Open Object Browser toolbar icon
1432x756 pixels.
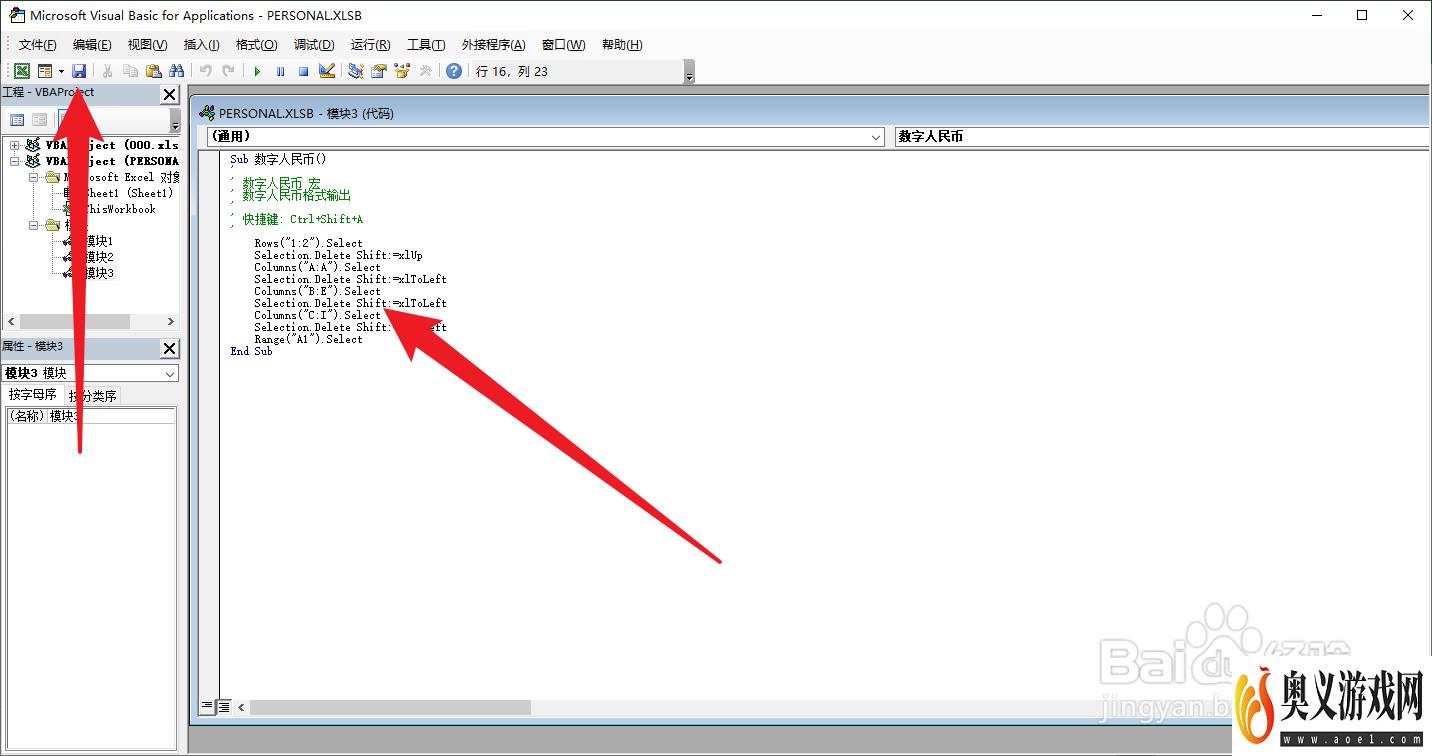coord(402,71)
